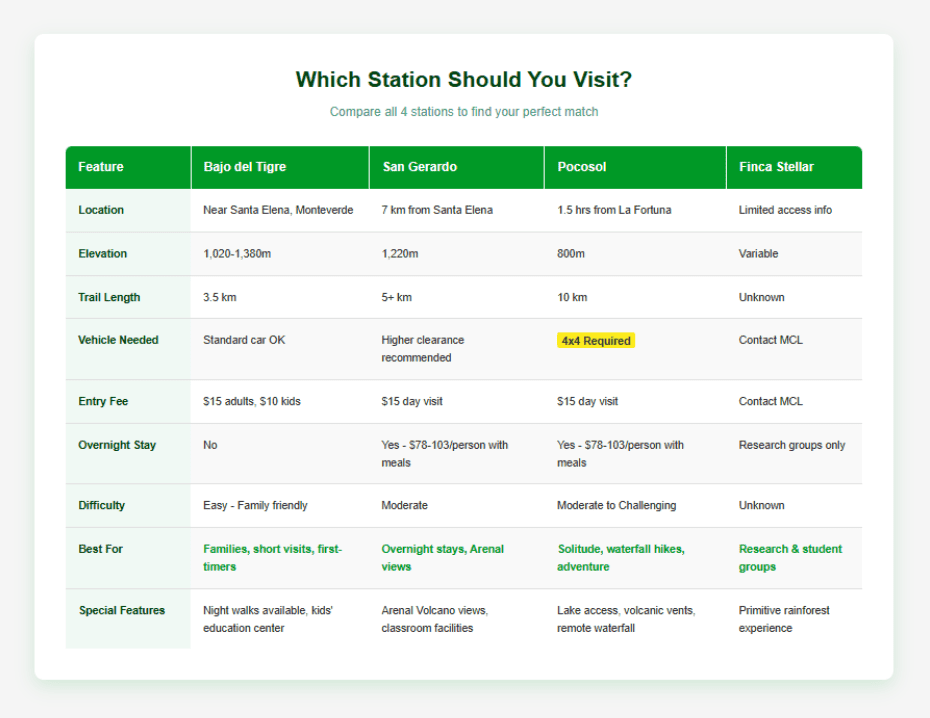
Task: Click the Contact MCL cell under Finca Stellar
Action: click(770, 340)
